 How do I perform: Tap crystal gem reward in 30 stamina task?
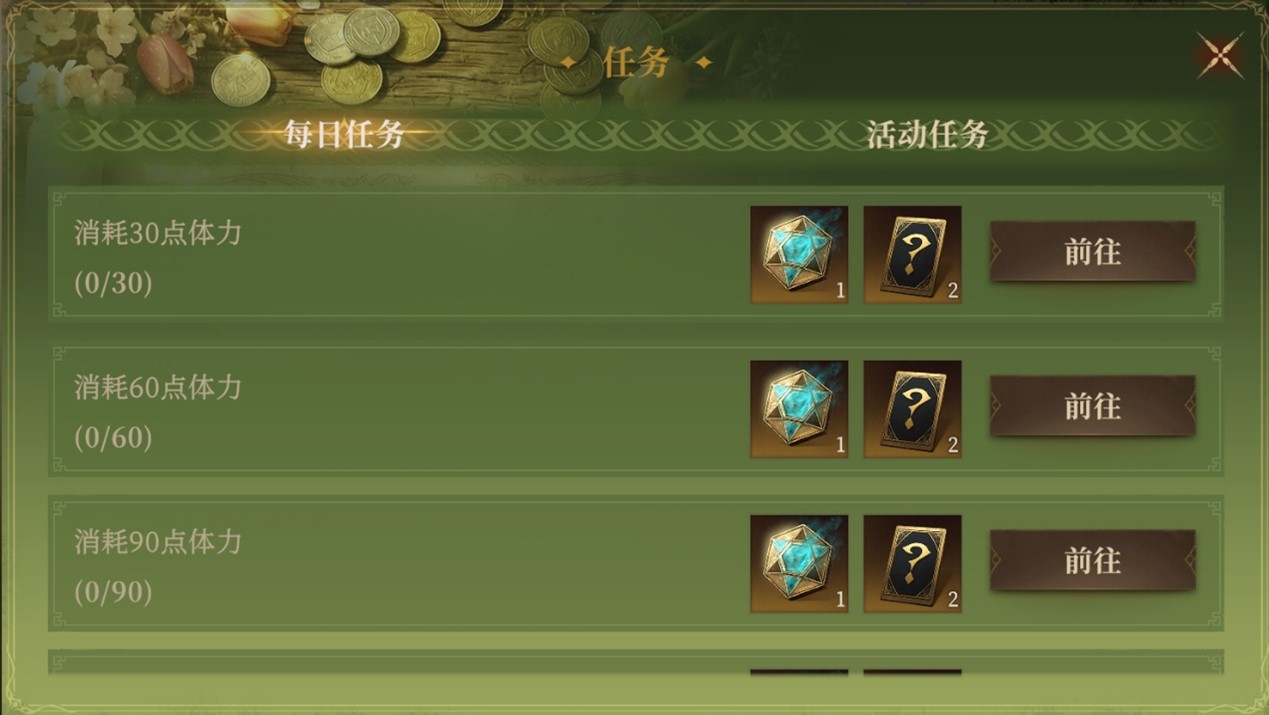(799, 254)
